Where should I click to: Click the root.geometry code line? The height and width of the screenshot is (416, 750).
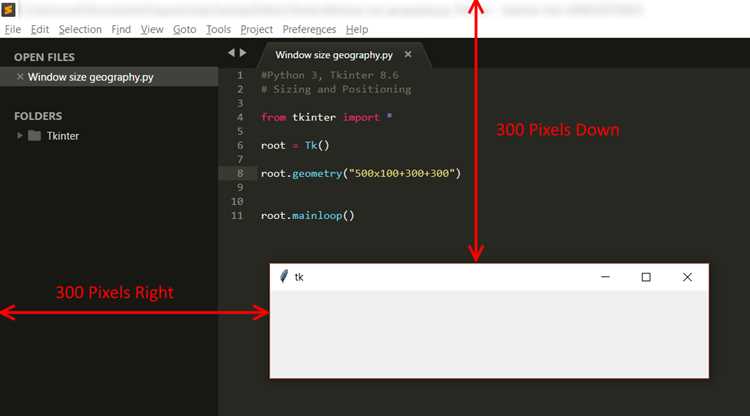coord(361,174)
